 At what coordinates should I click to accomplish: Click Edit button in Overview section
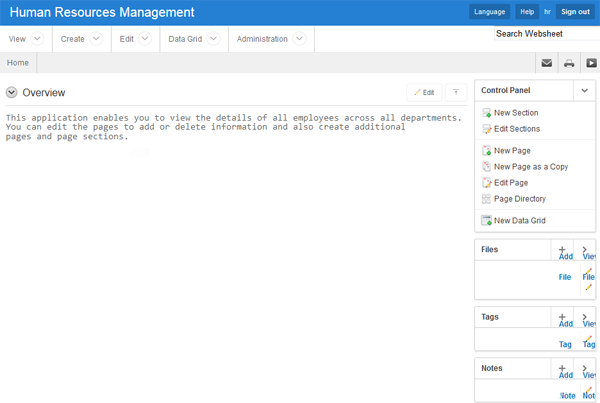(x=424, y=92)
